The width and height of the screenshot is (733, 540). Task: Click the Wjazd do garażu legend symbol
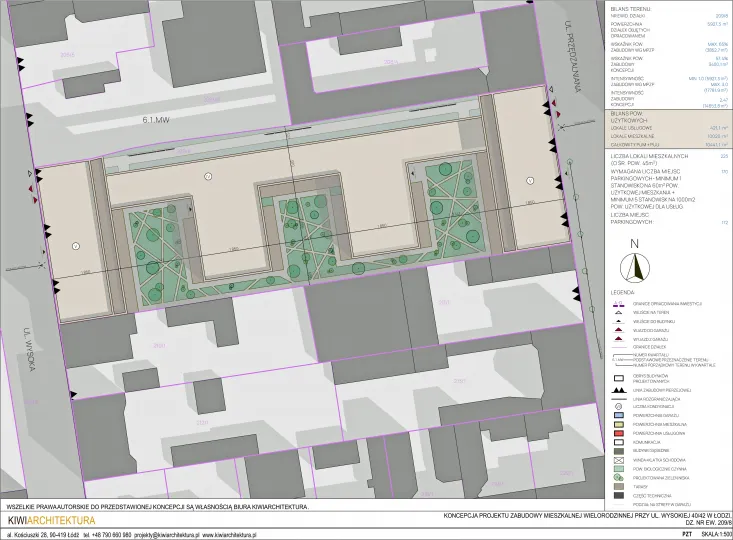618,331
